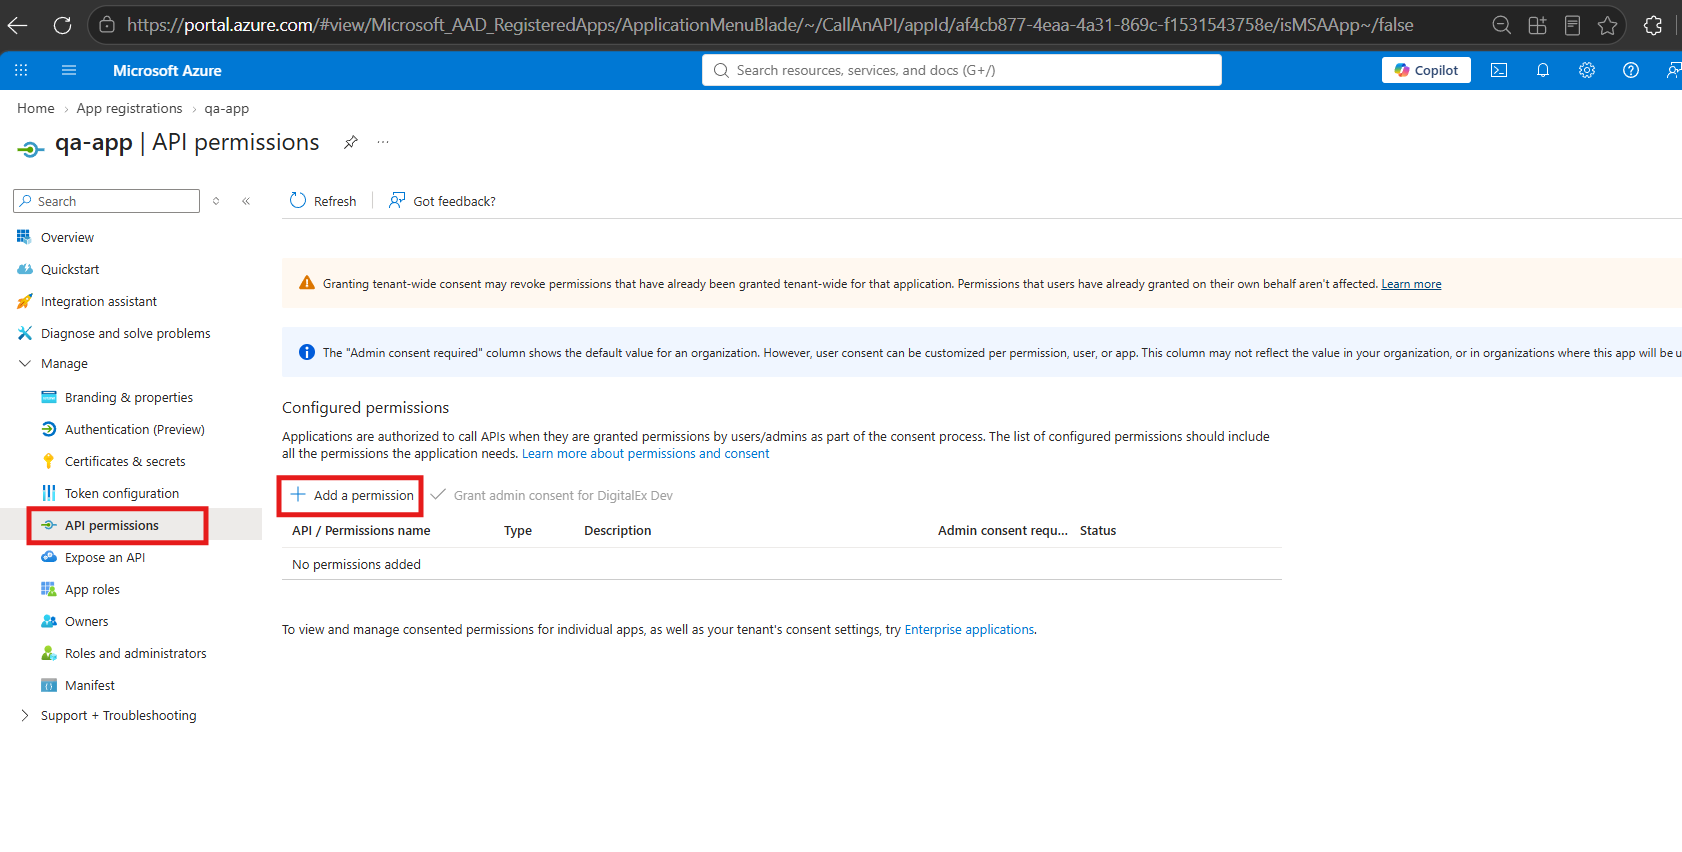The width and height of the screenshot is (1682, 852).
Task: Open Integration assistant
Action: (99, 301)
